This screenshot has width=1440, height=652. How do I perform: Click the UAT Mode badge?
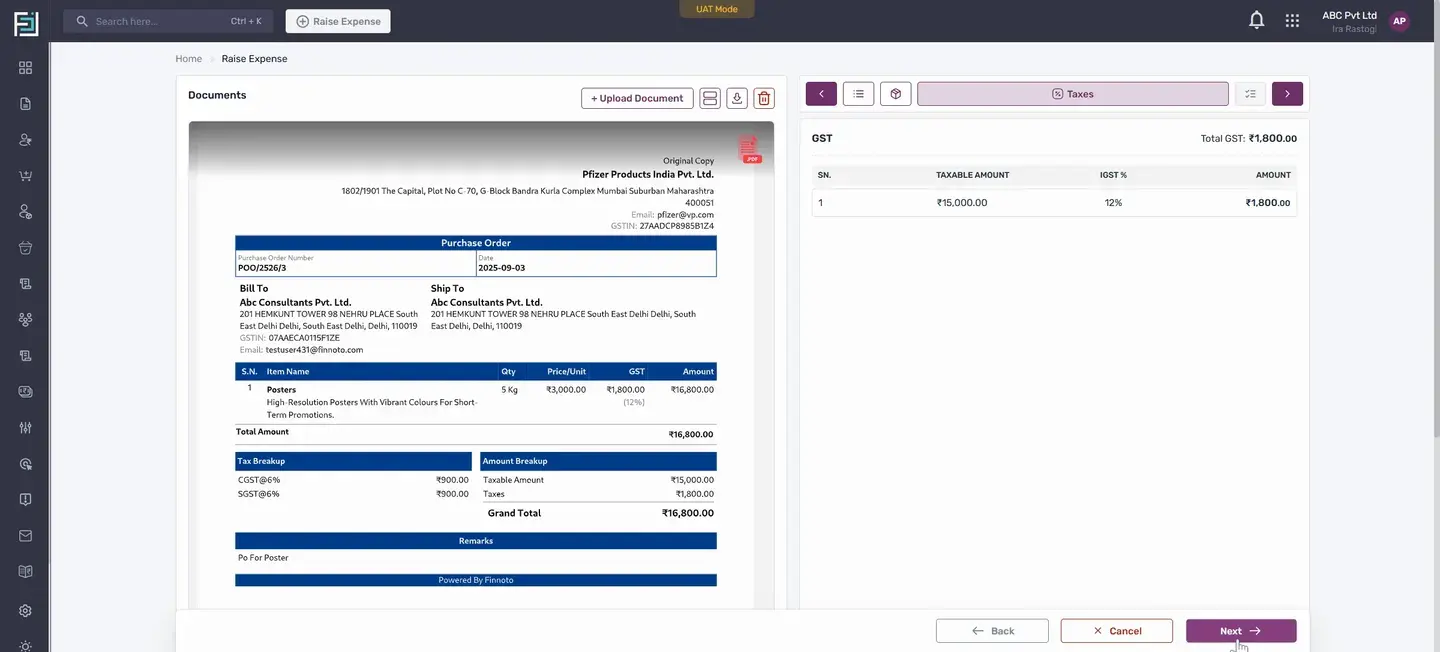point(717,9)
